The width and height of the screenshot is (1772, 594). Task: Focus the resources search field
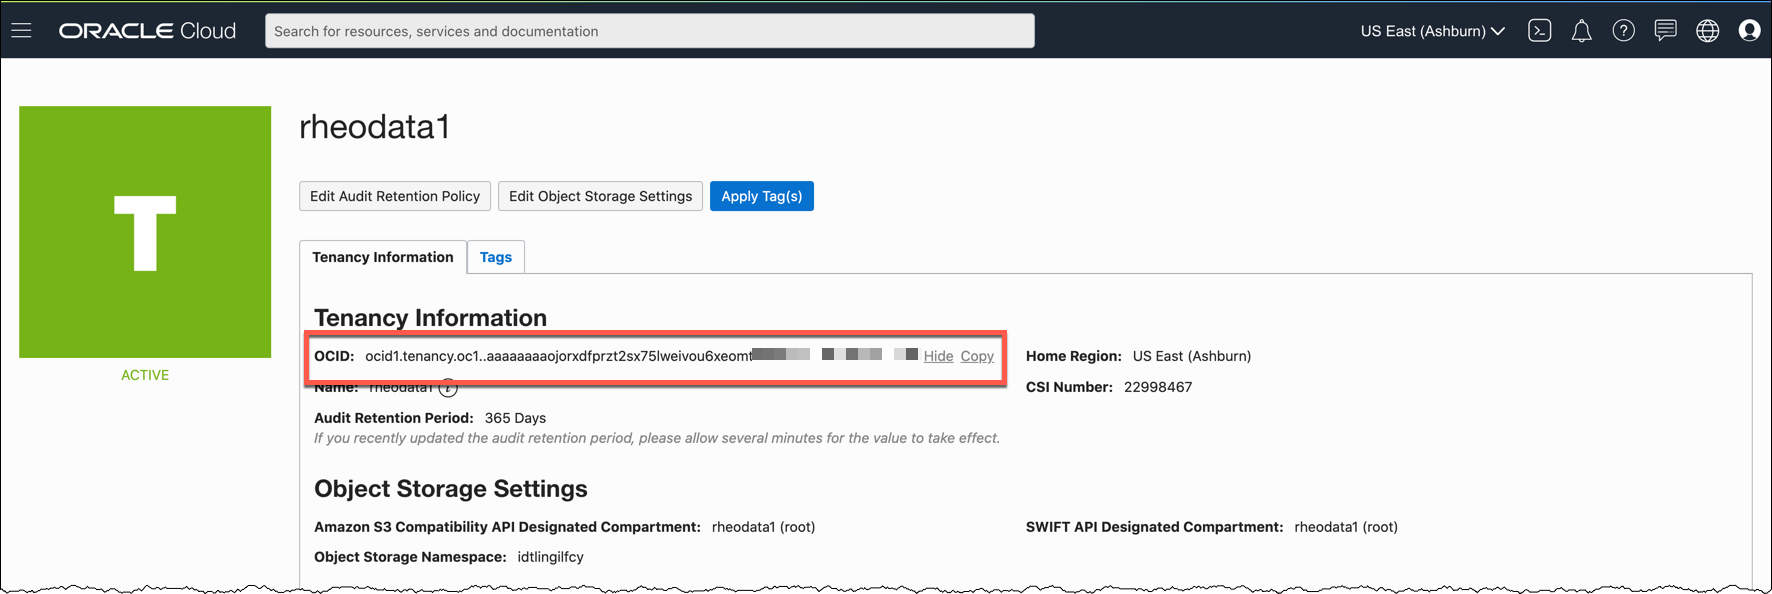[649, 31]
